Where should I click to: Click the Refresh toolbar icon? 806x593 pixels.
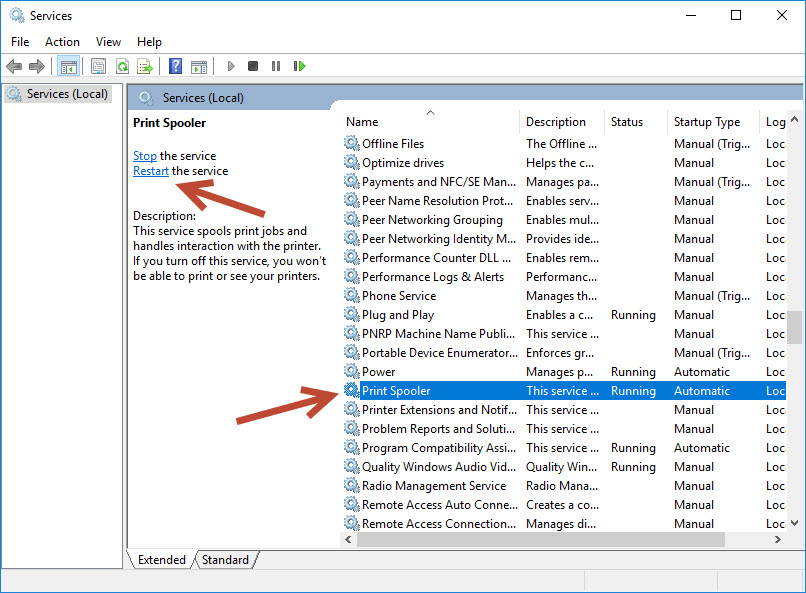[121, 66]
